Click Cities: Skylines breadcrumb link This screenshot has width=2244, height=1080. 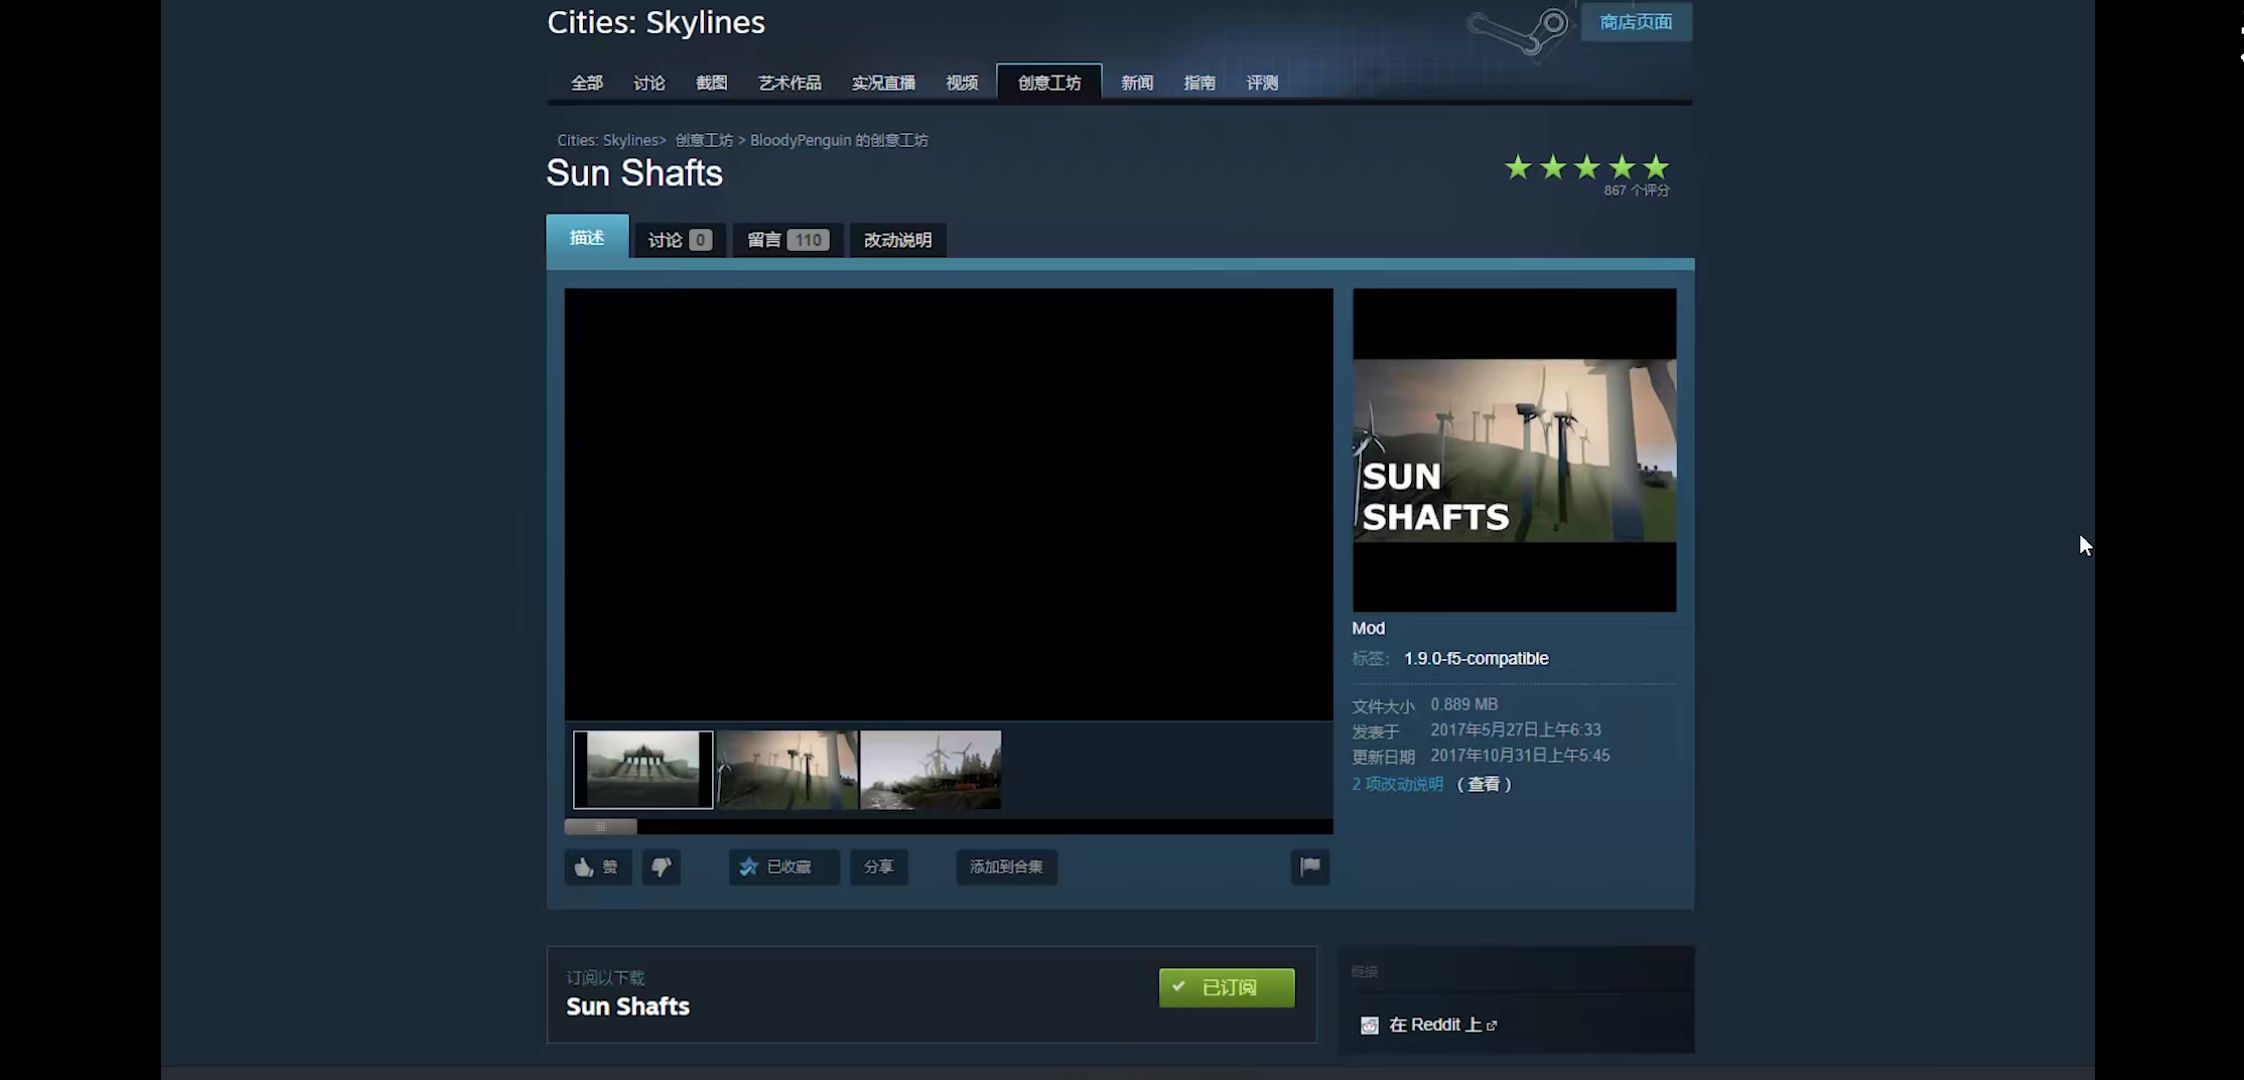(x=608, y=140)
